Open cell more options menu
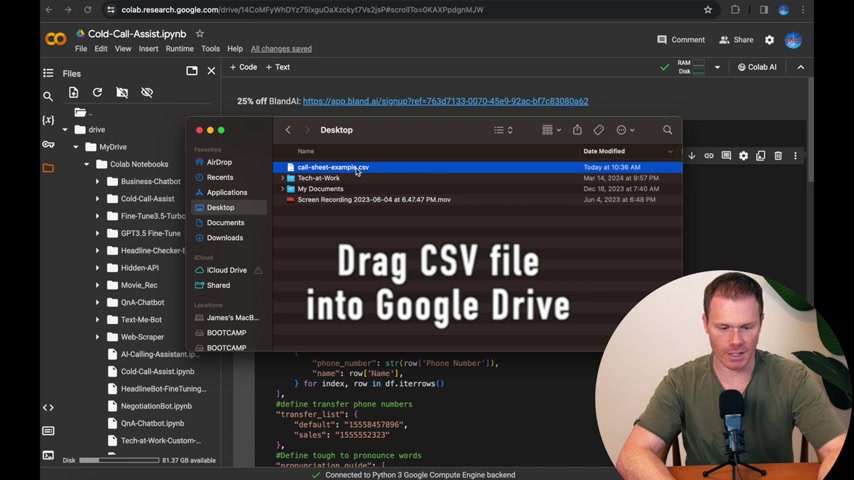 coord(795,156)
